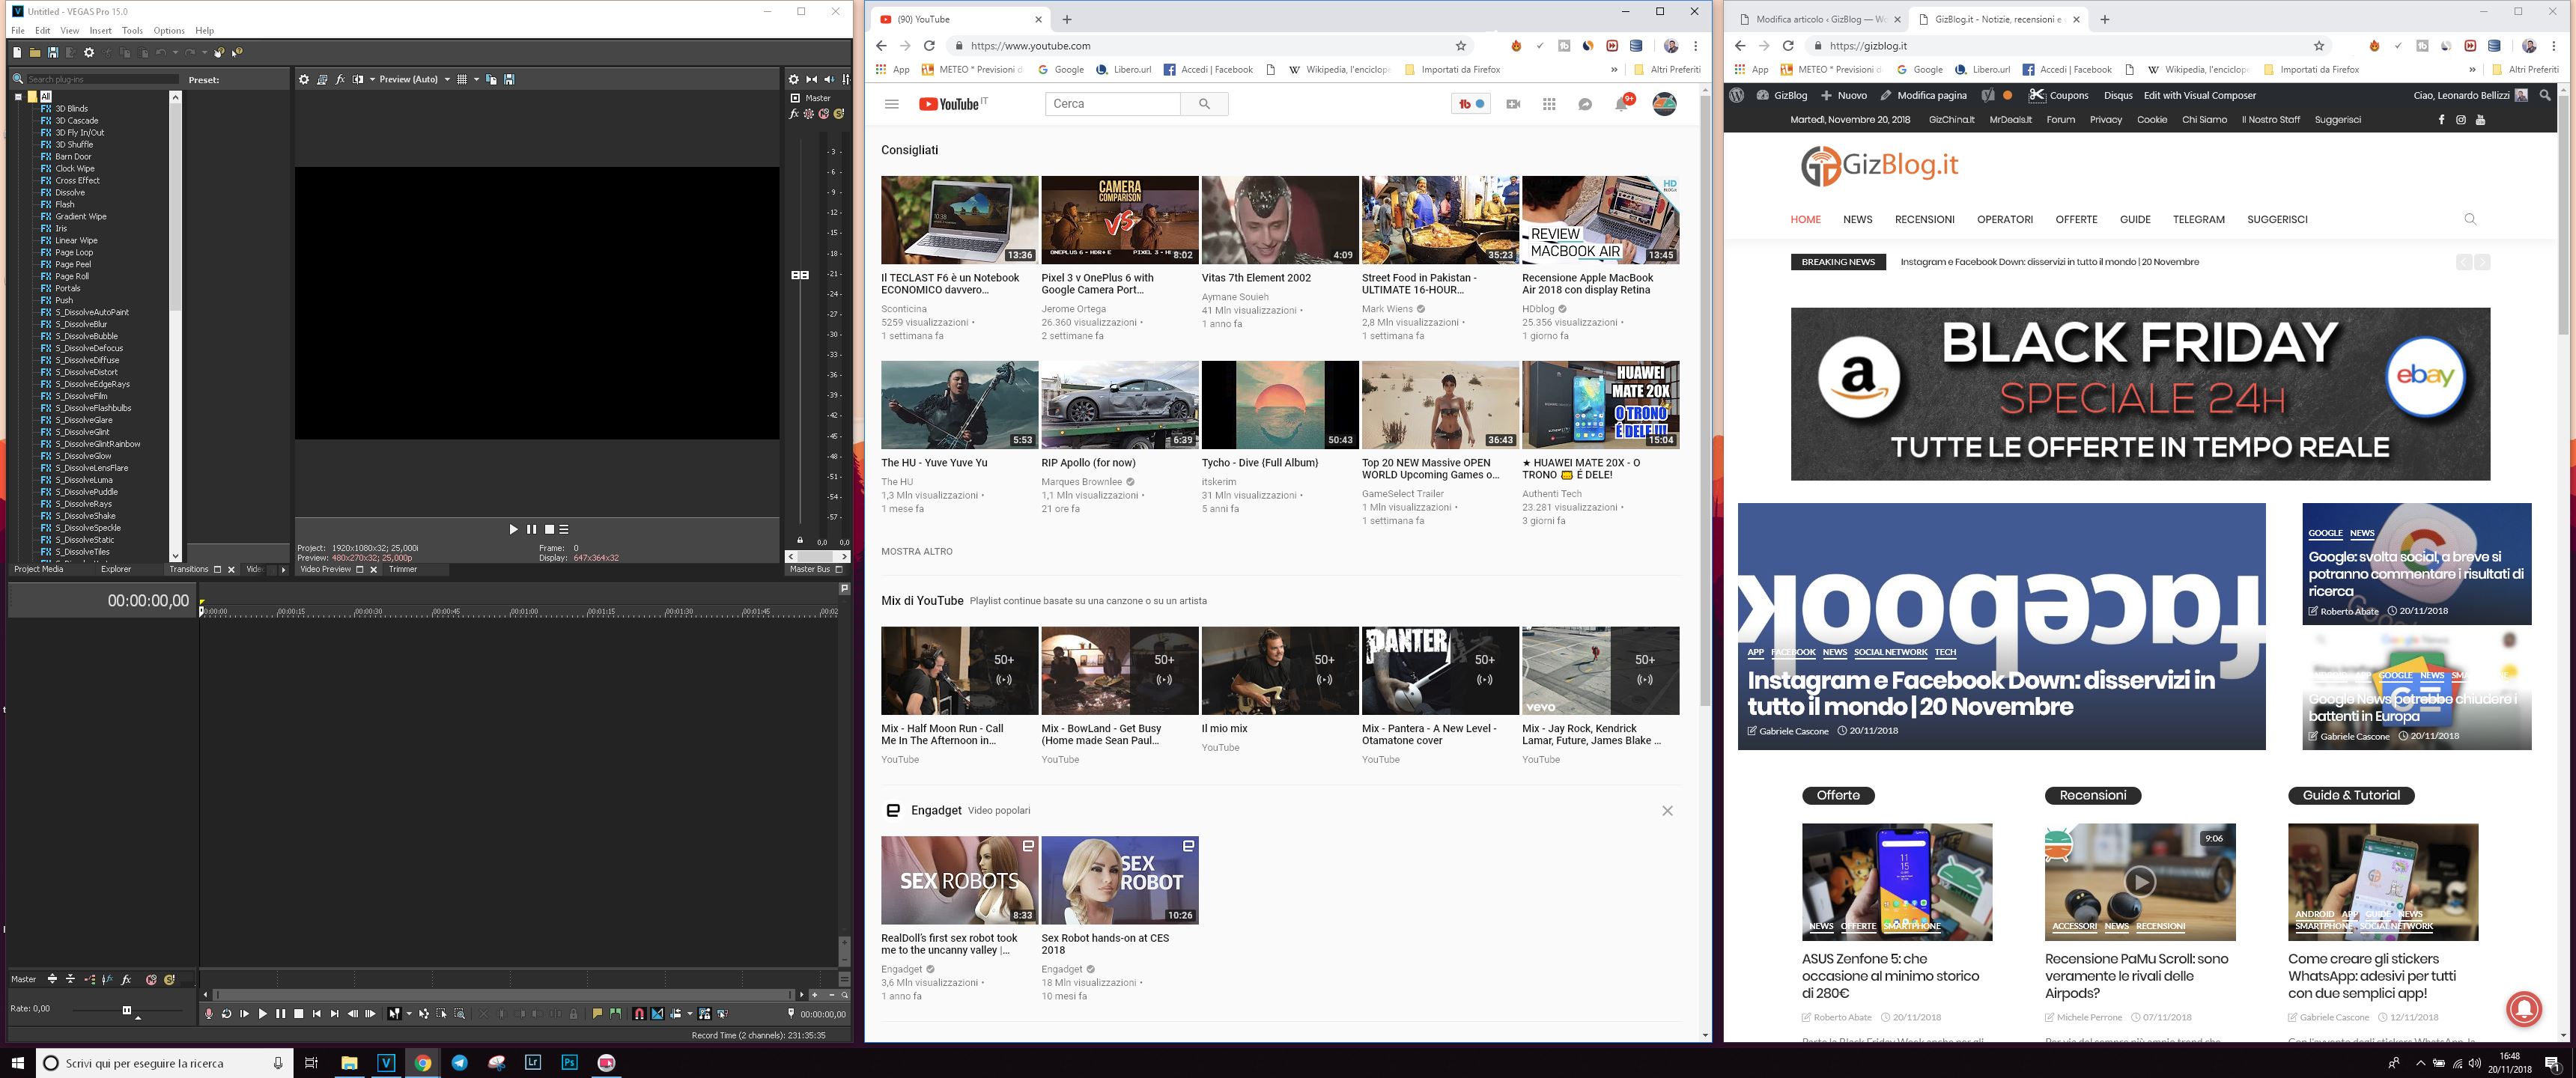Open overlays grid dropdown arrow
Screen dimensions: 2576x1078
[x=476, y=79]
